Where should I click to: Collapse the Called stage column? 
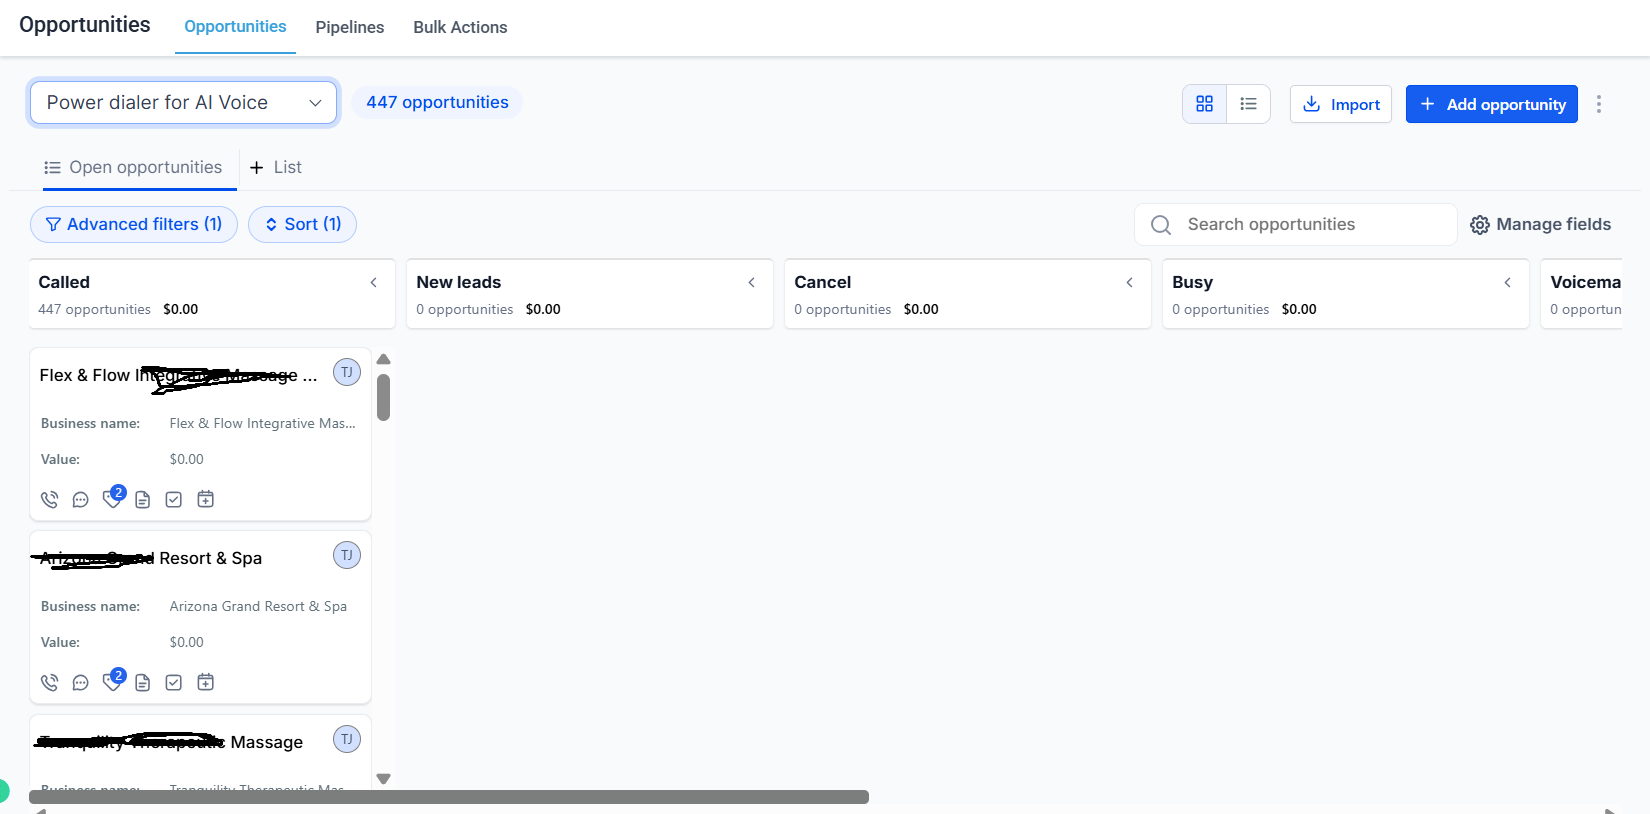[374, 283]
